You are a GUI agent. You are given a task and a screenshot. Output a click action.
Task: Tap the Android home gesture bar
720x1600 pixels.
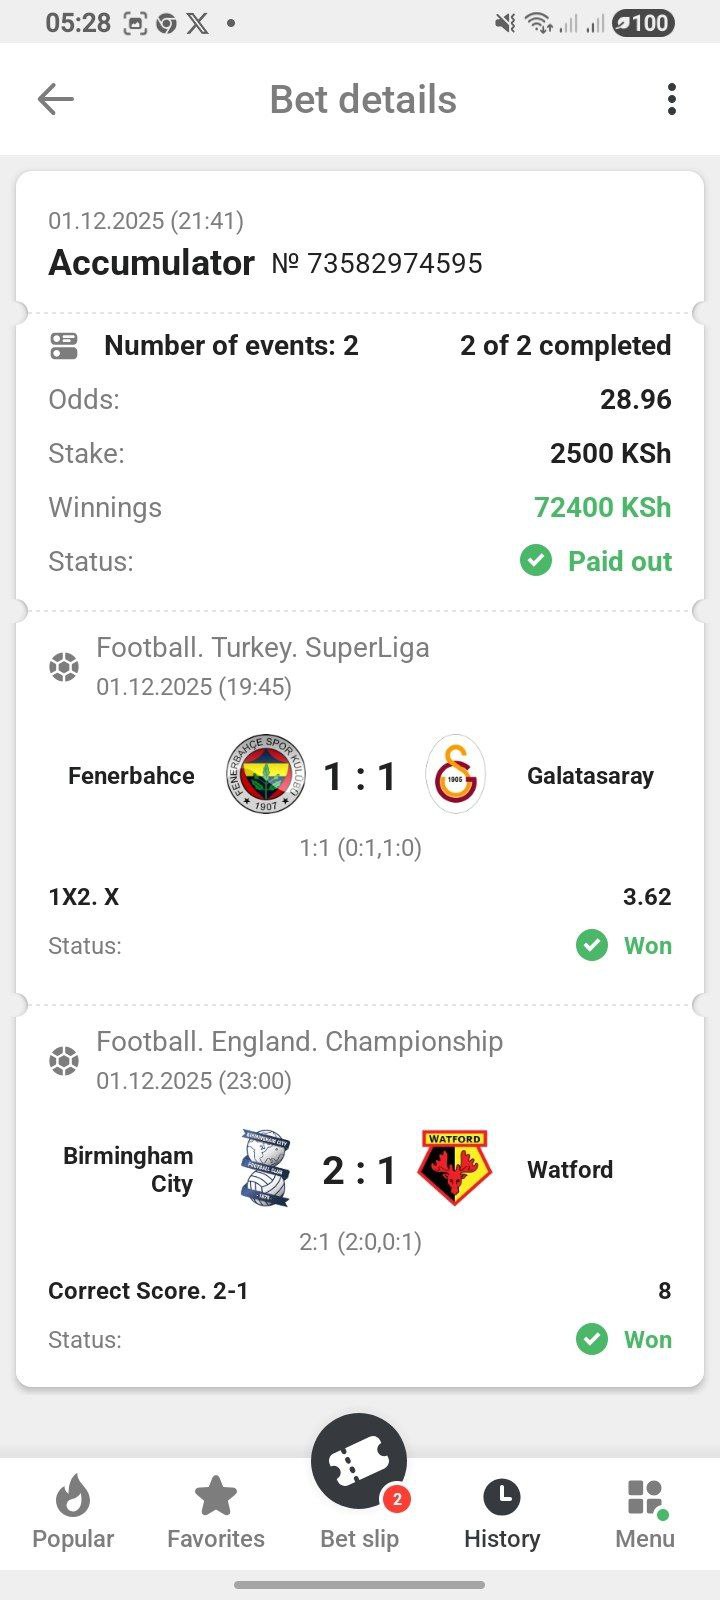(x=360, y=1585)
